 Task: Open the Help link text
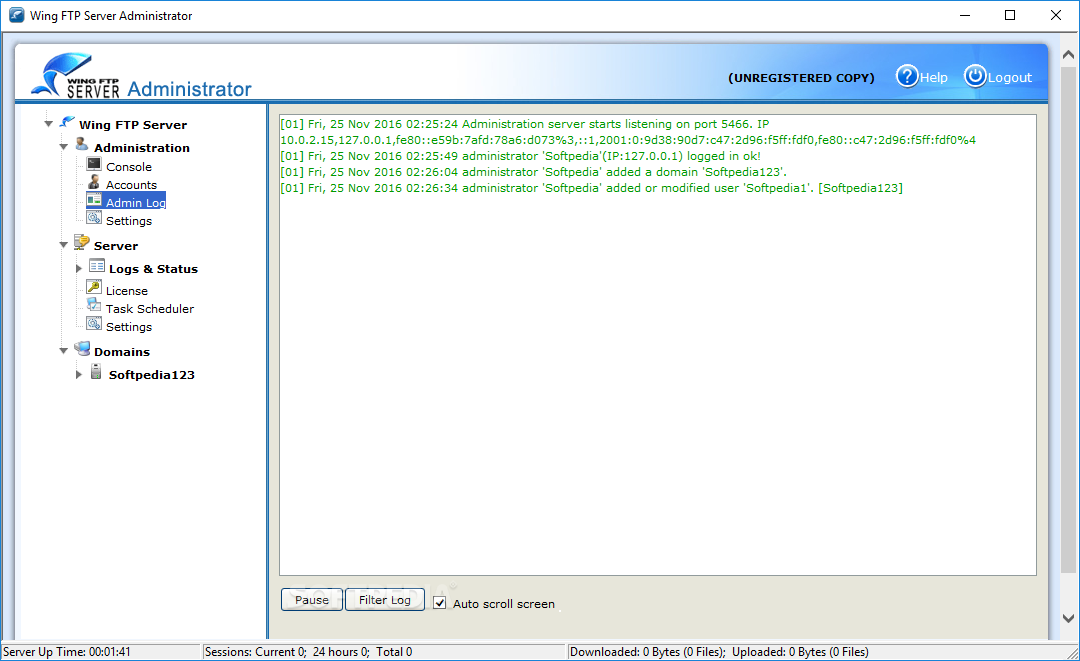pos(934,78)
